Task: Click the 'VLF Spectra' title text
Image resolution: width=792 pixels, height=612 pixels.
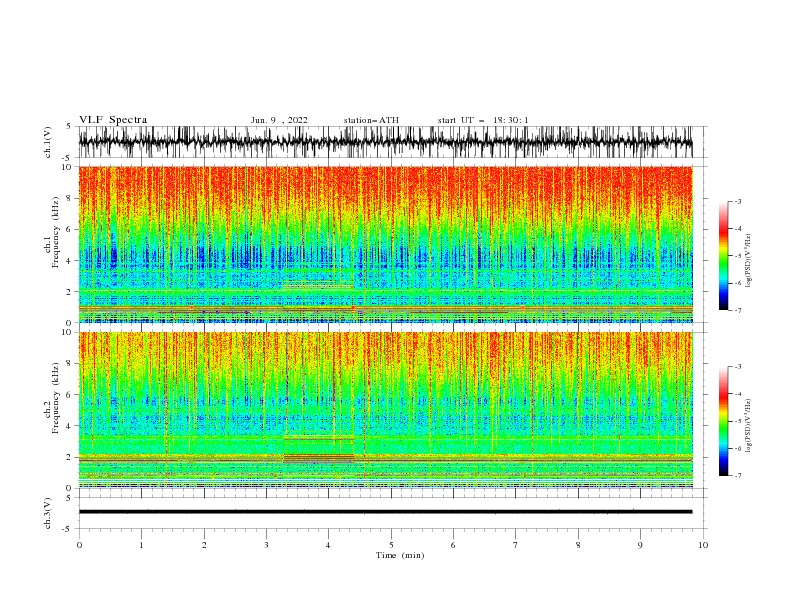Action: tap(113, 120)
